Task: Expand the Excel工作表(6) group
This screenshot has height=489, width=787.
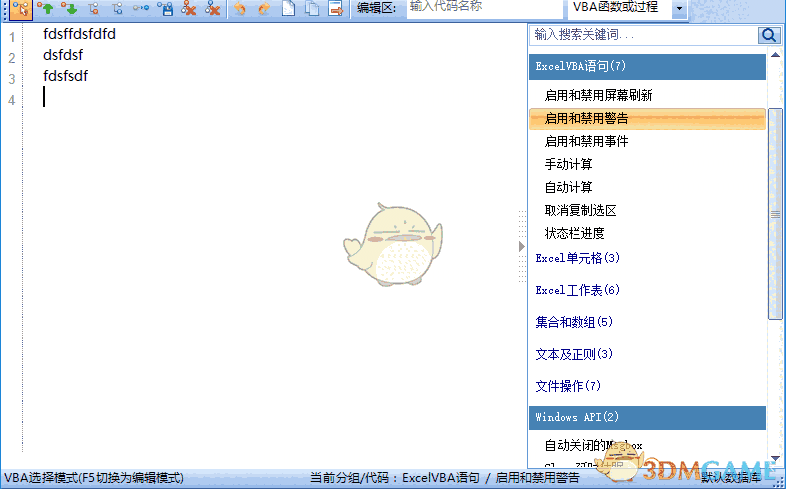Action: pyautogui.click(x=577, y=290)
